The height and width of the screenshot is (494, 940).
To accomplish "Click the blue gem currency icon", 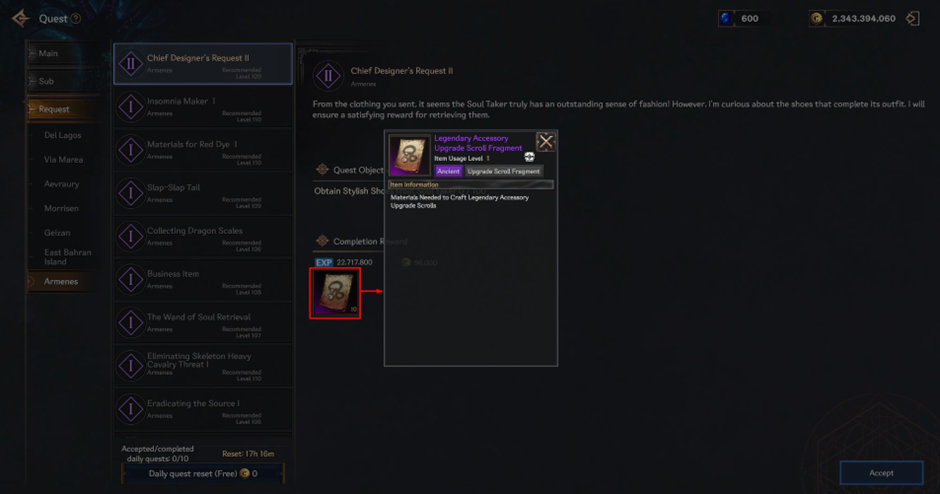I will (725, 19).
